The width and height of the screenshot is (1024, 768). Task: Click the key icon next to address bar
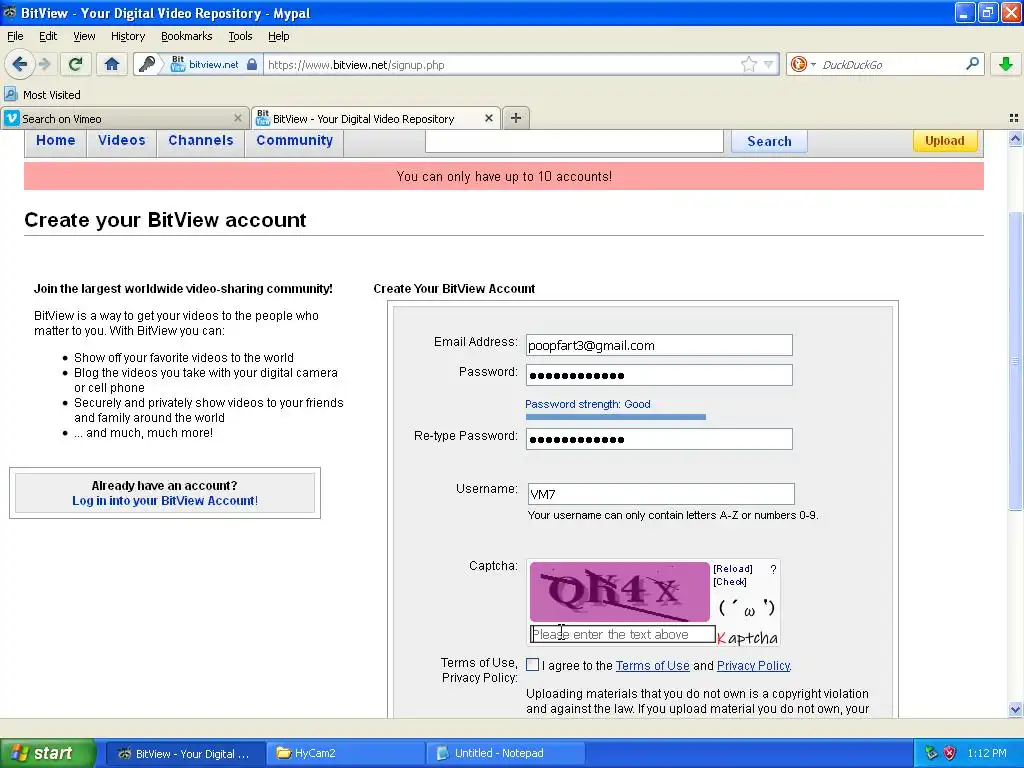[148, 64]
